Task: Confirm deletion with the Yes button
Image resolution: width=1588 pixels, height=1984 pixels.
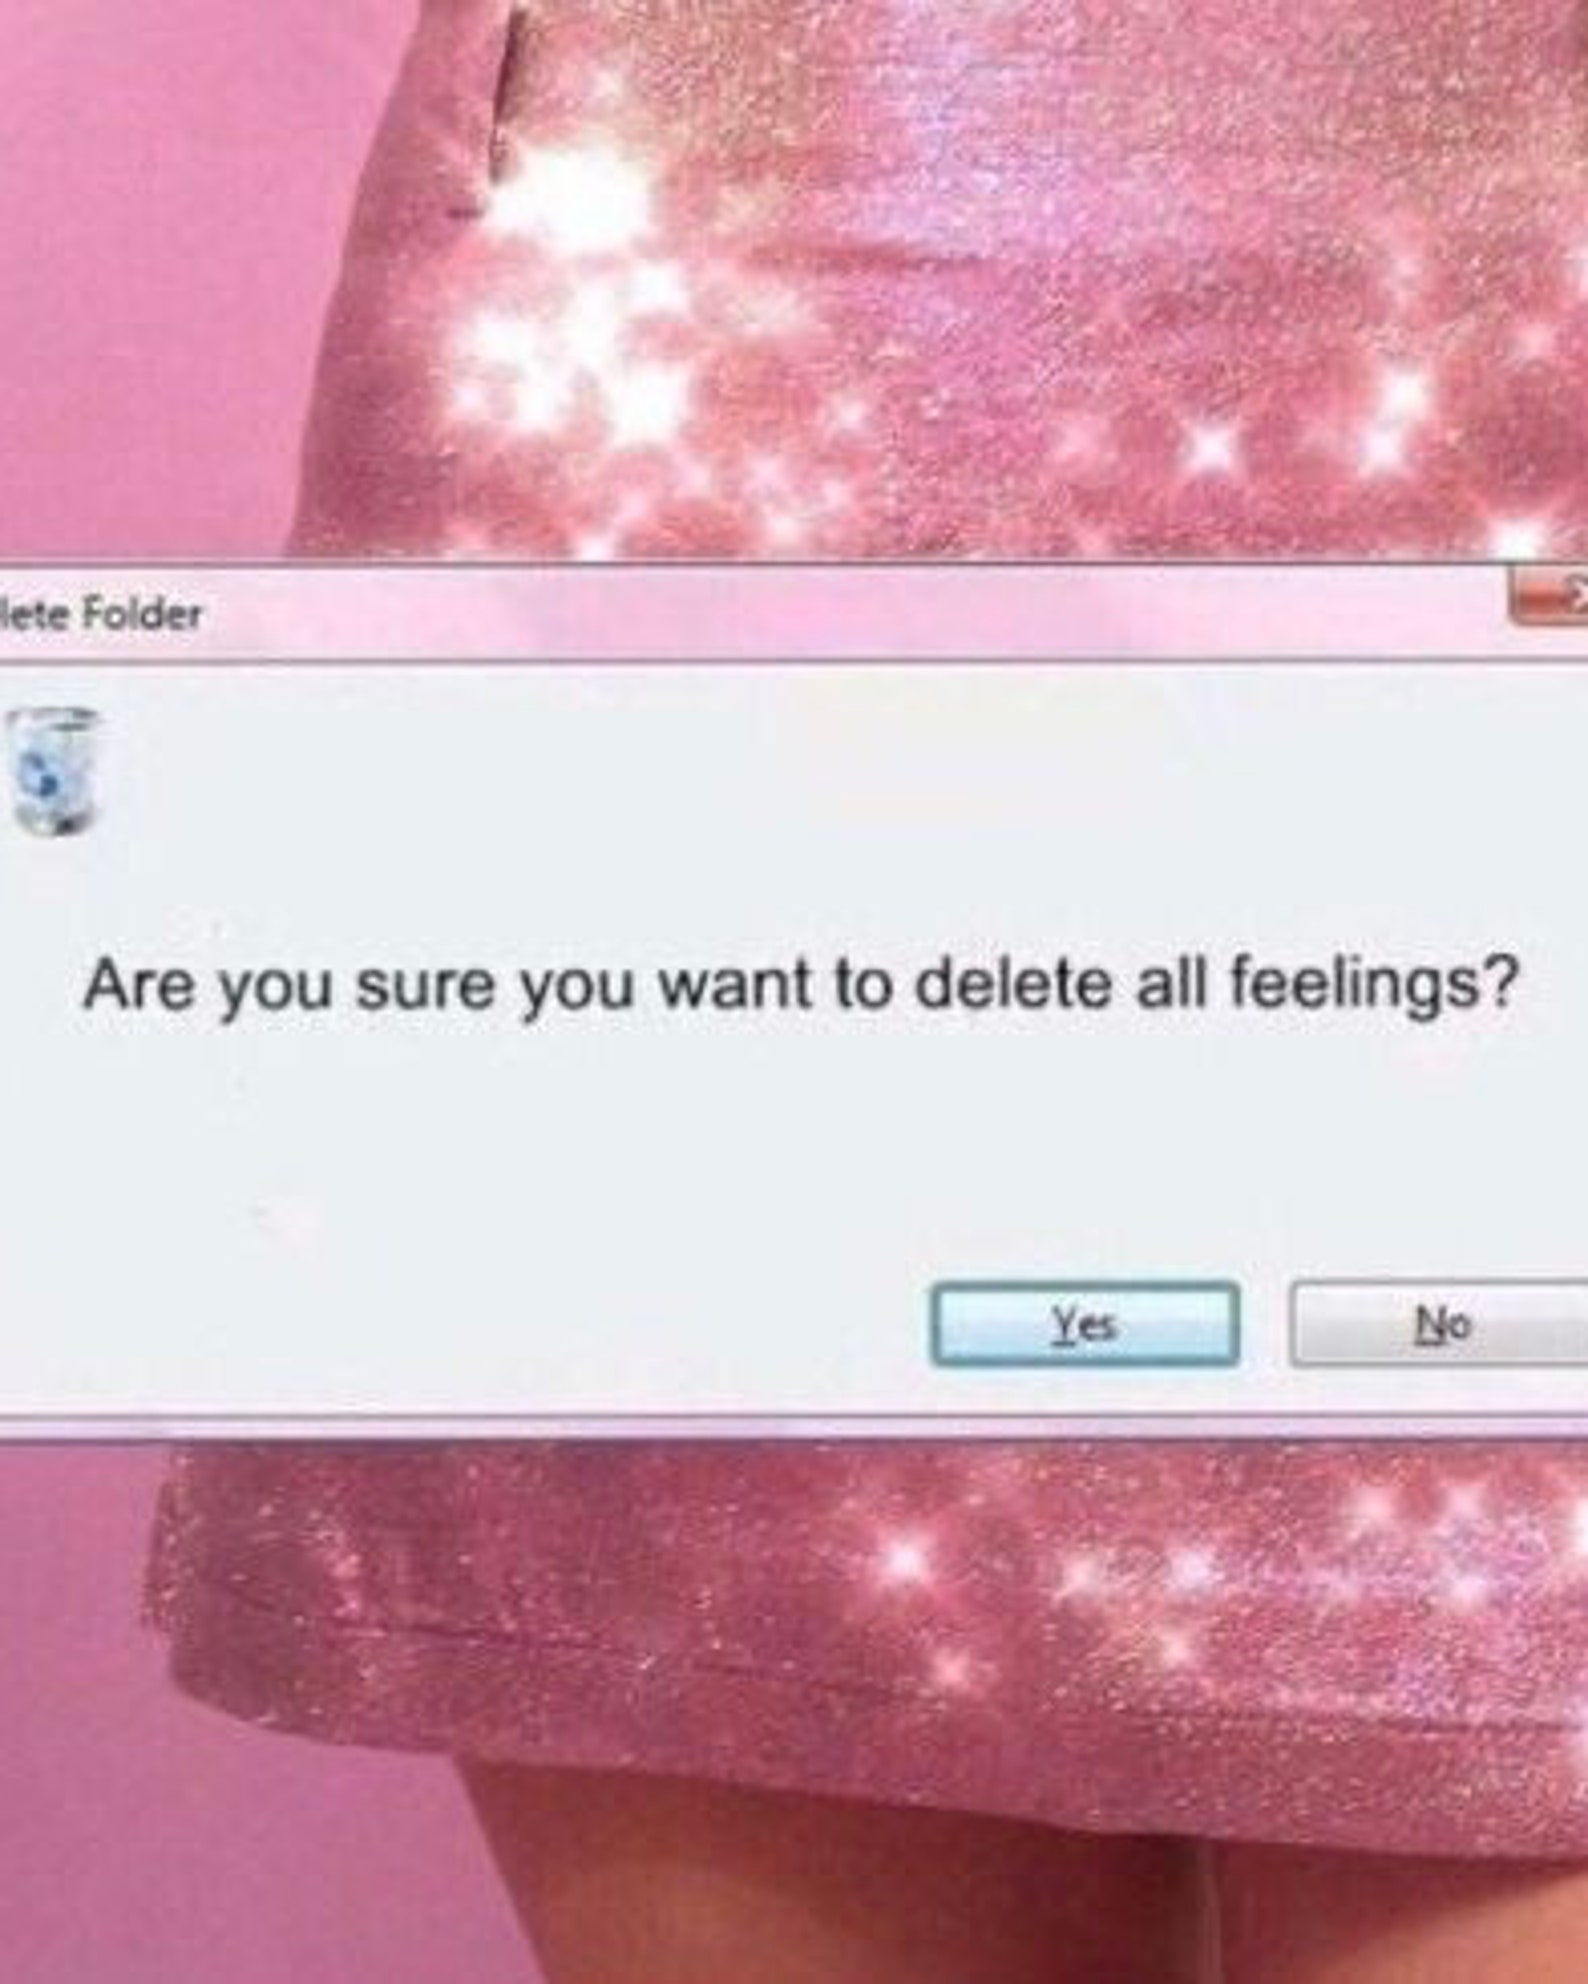Action: coord(1085,1325)
